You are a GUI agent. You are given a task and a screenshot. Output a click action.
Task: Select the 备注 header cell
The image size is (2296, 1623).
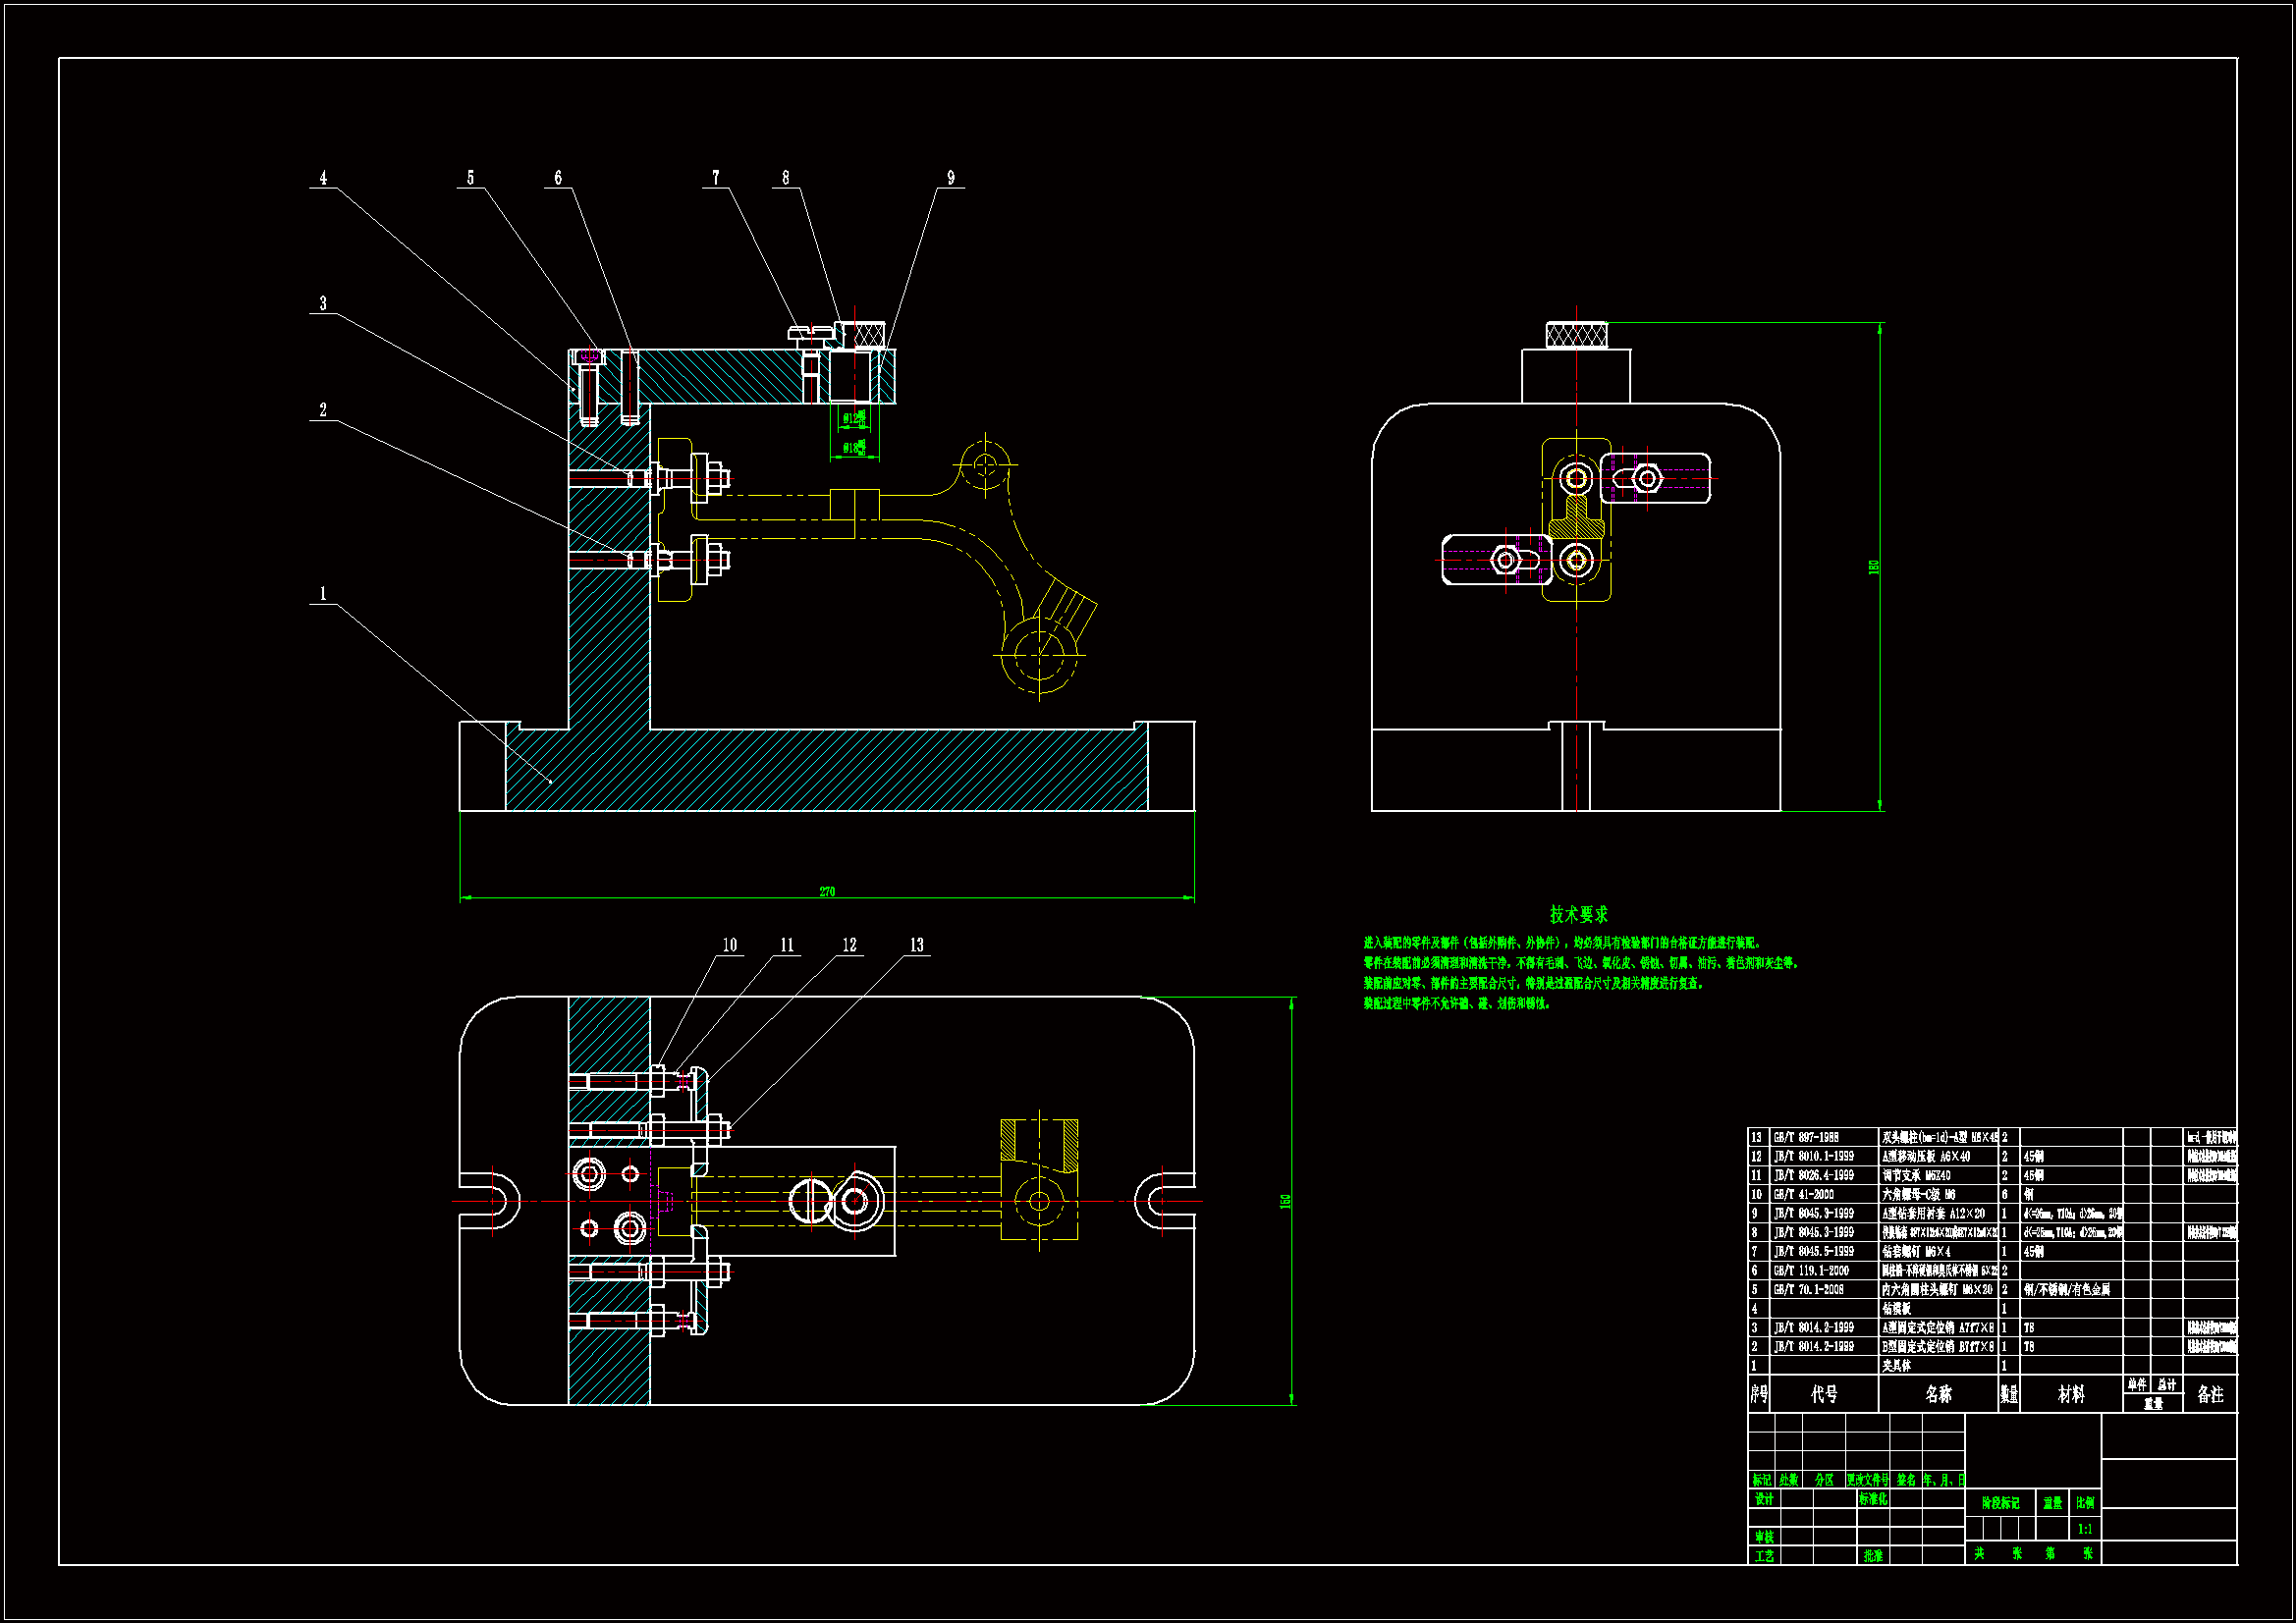[2210, 1394]
